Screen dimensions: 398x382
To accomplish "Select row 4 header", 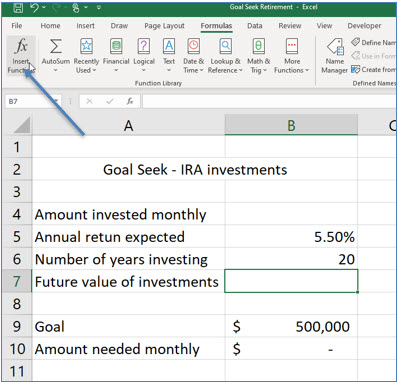I will (17, 214).
